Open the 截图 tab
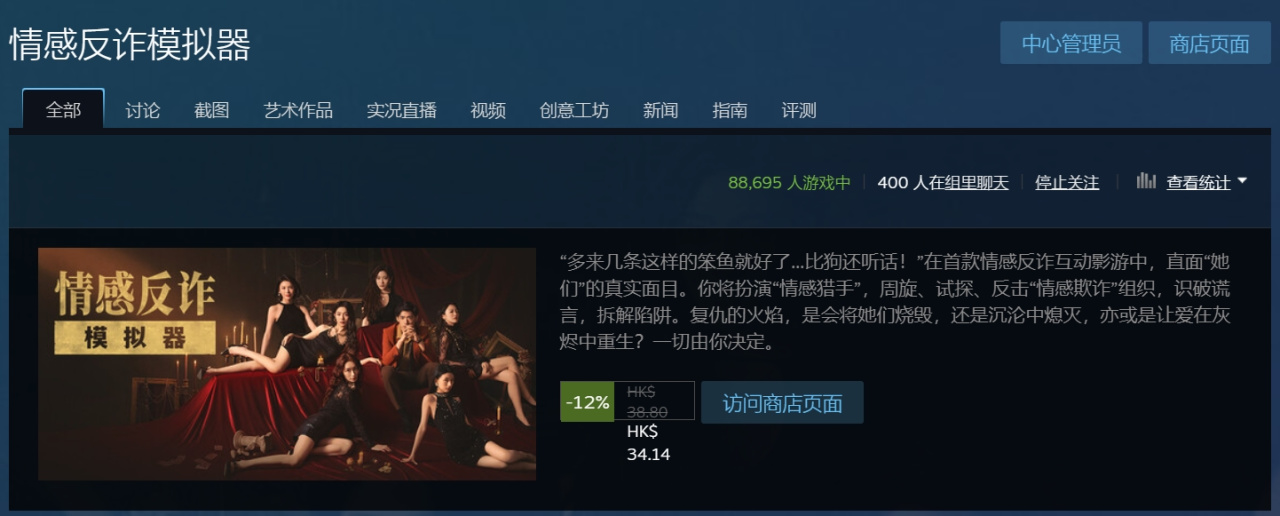The height and width of the screenshot is (516, 1280). 212,110
